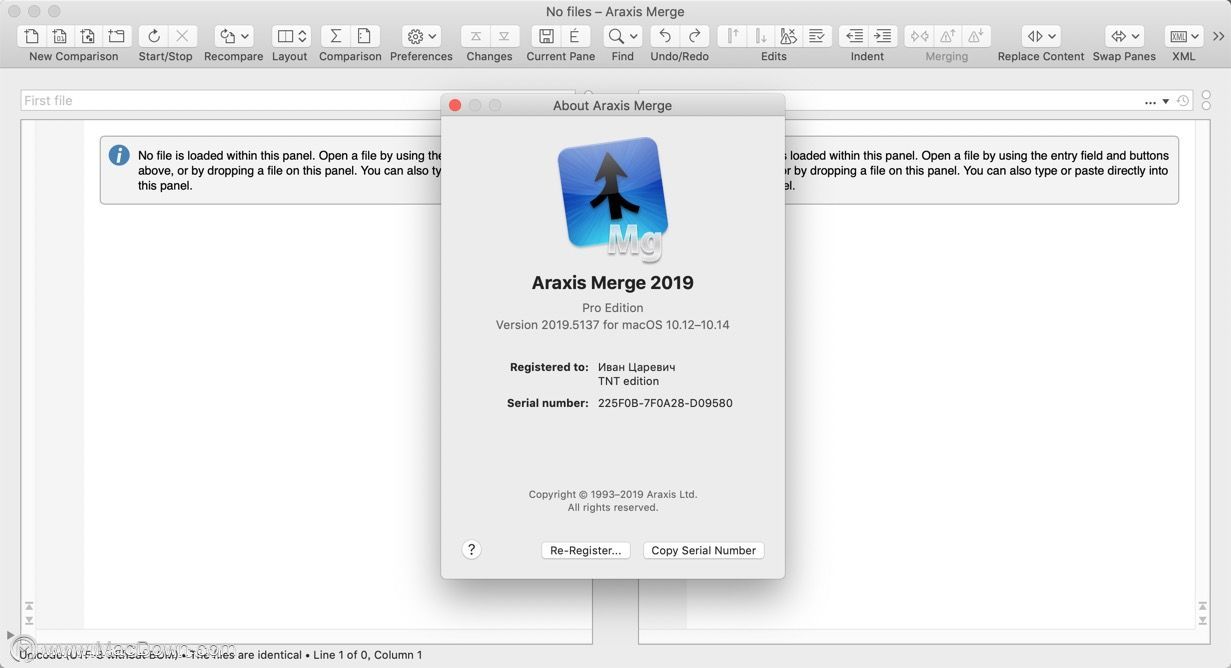Show more toolbar items overflow chevron

point(1218,36)
